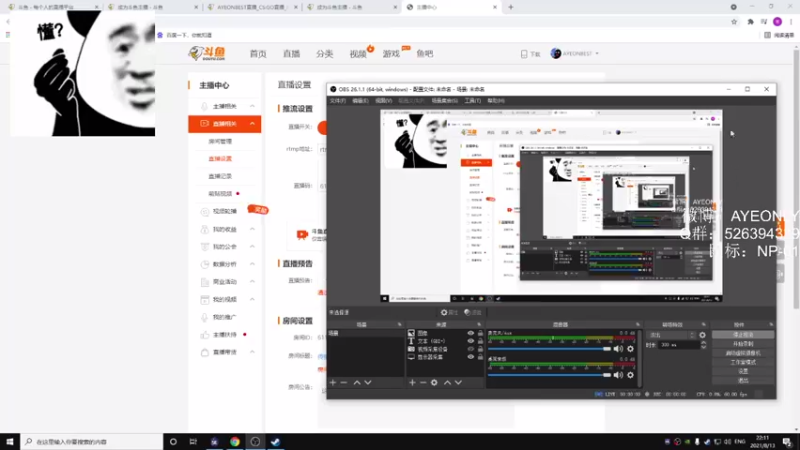The width and height of the screenshot is (800, 450).
Task: Open the Filters button next to Properties
Action: pos(473,312)
